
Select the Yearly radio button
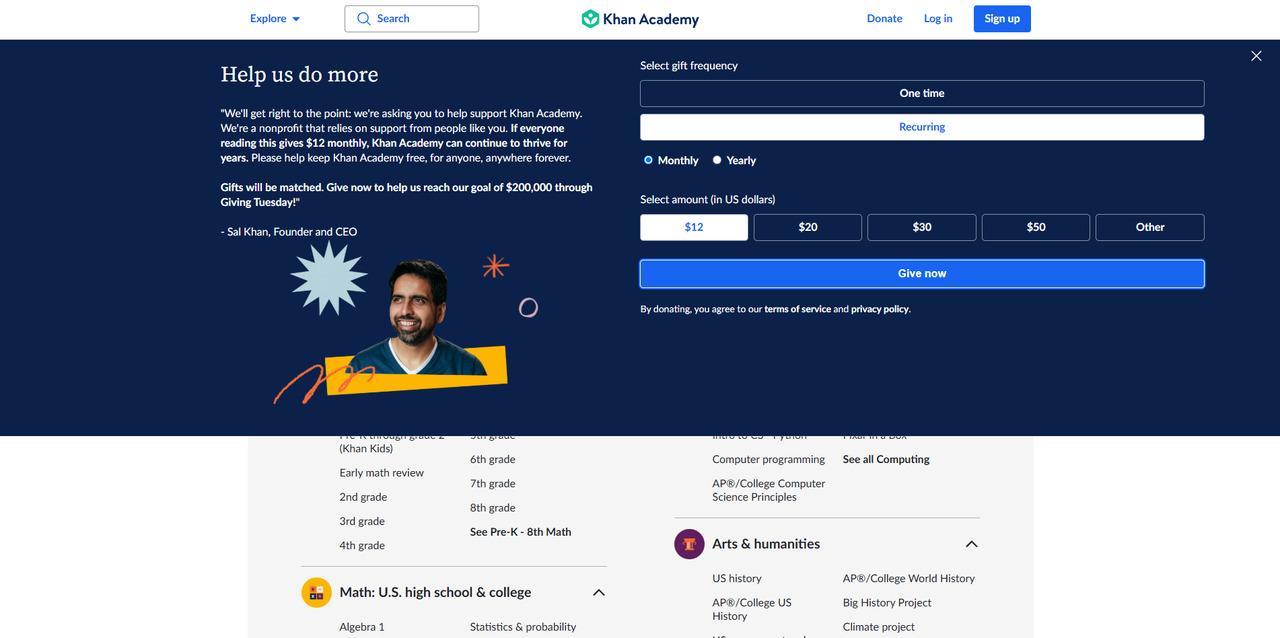717,160
